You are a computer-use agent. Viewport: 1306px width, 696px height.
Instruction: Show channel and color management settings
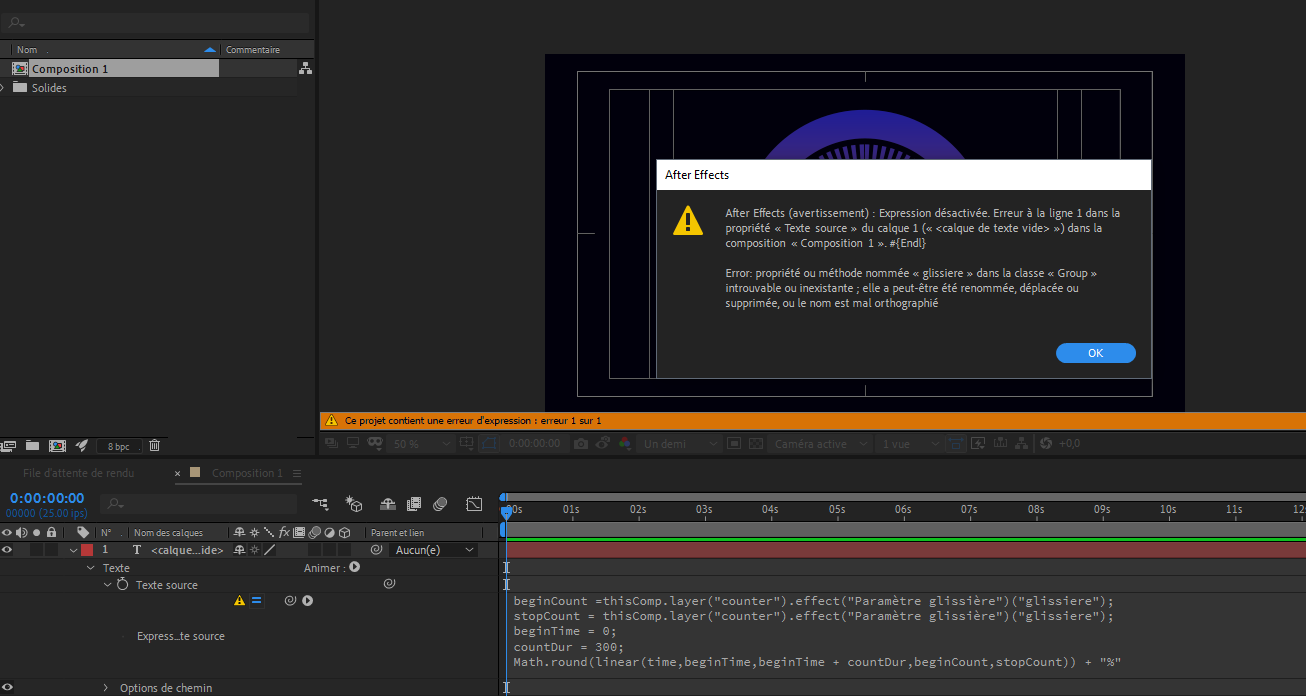click(625, 444)
